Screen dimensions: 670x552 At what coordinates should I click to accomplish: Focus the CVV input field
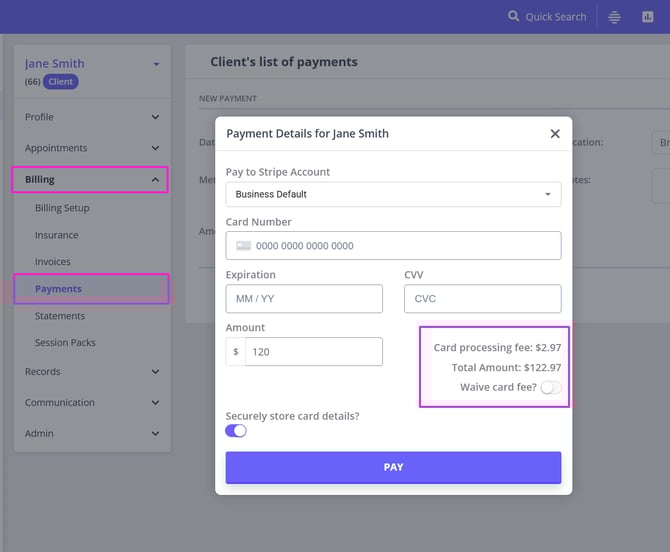pyautogui.click(x=482, y=299)
